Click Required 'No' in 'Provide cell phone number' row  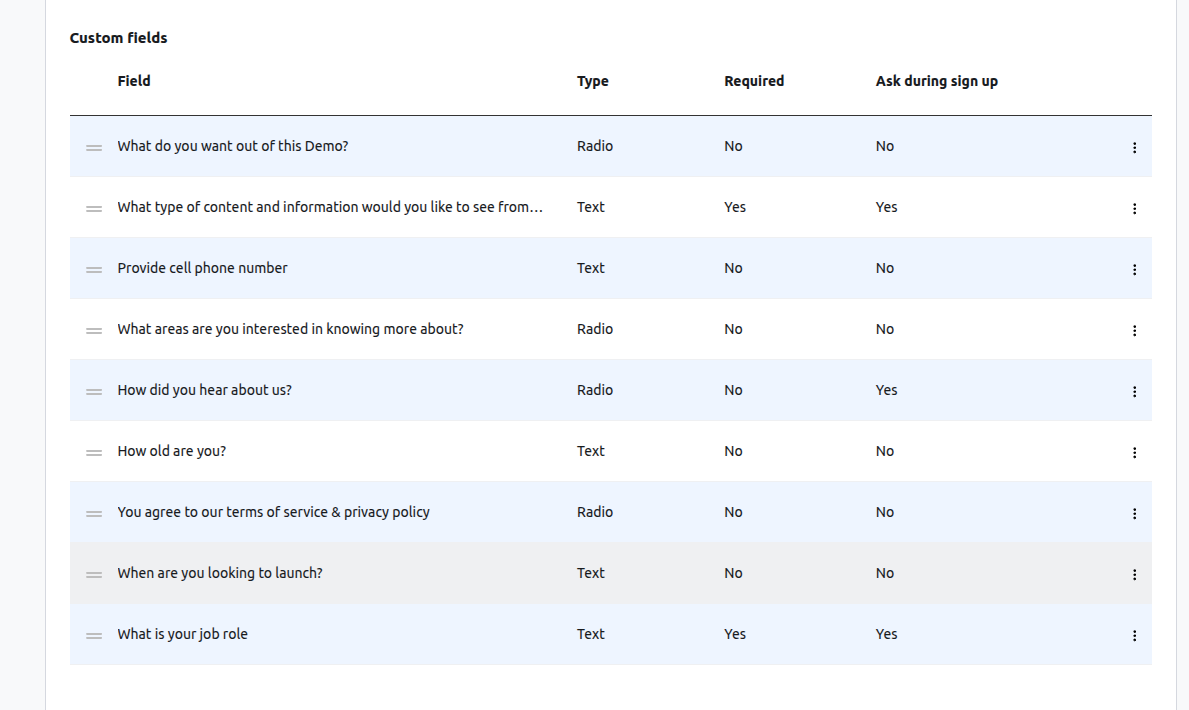click(733, 269)
